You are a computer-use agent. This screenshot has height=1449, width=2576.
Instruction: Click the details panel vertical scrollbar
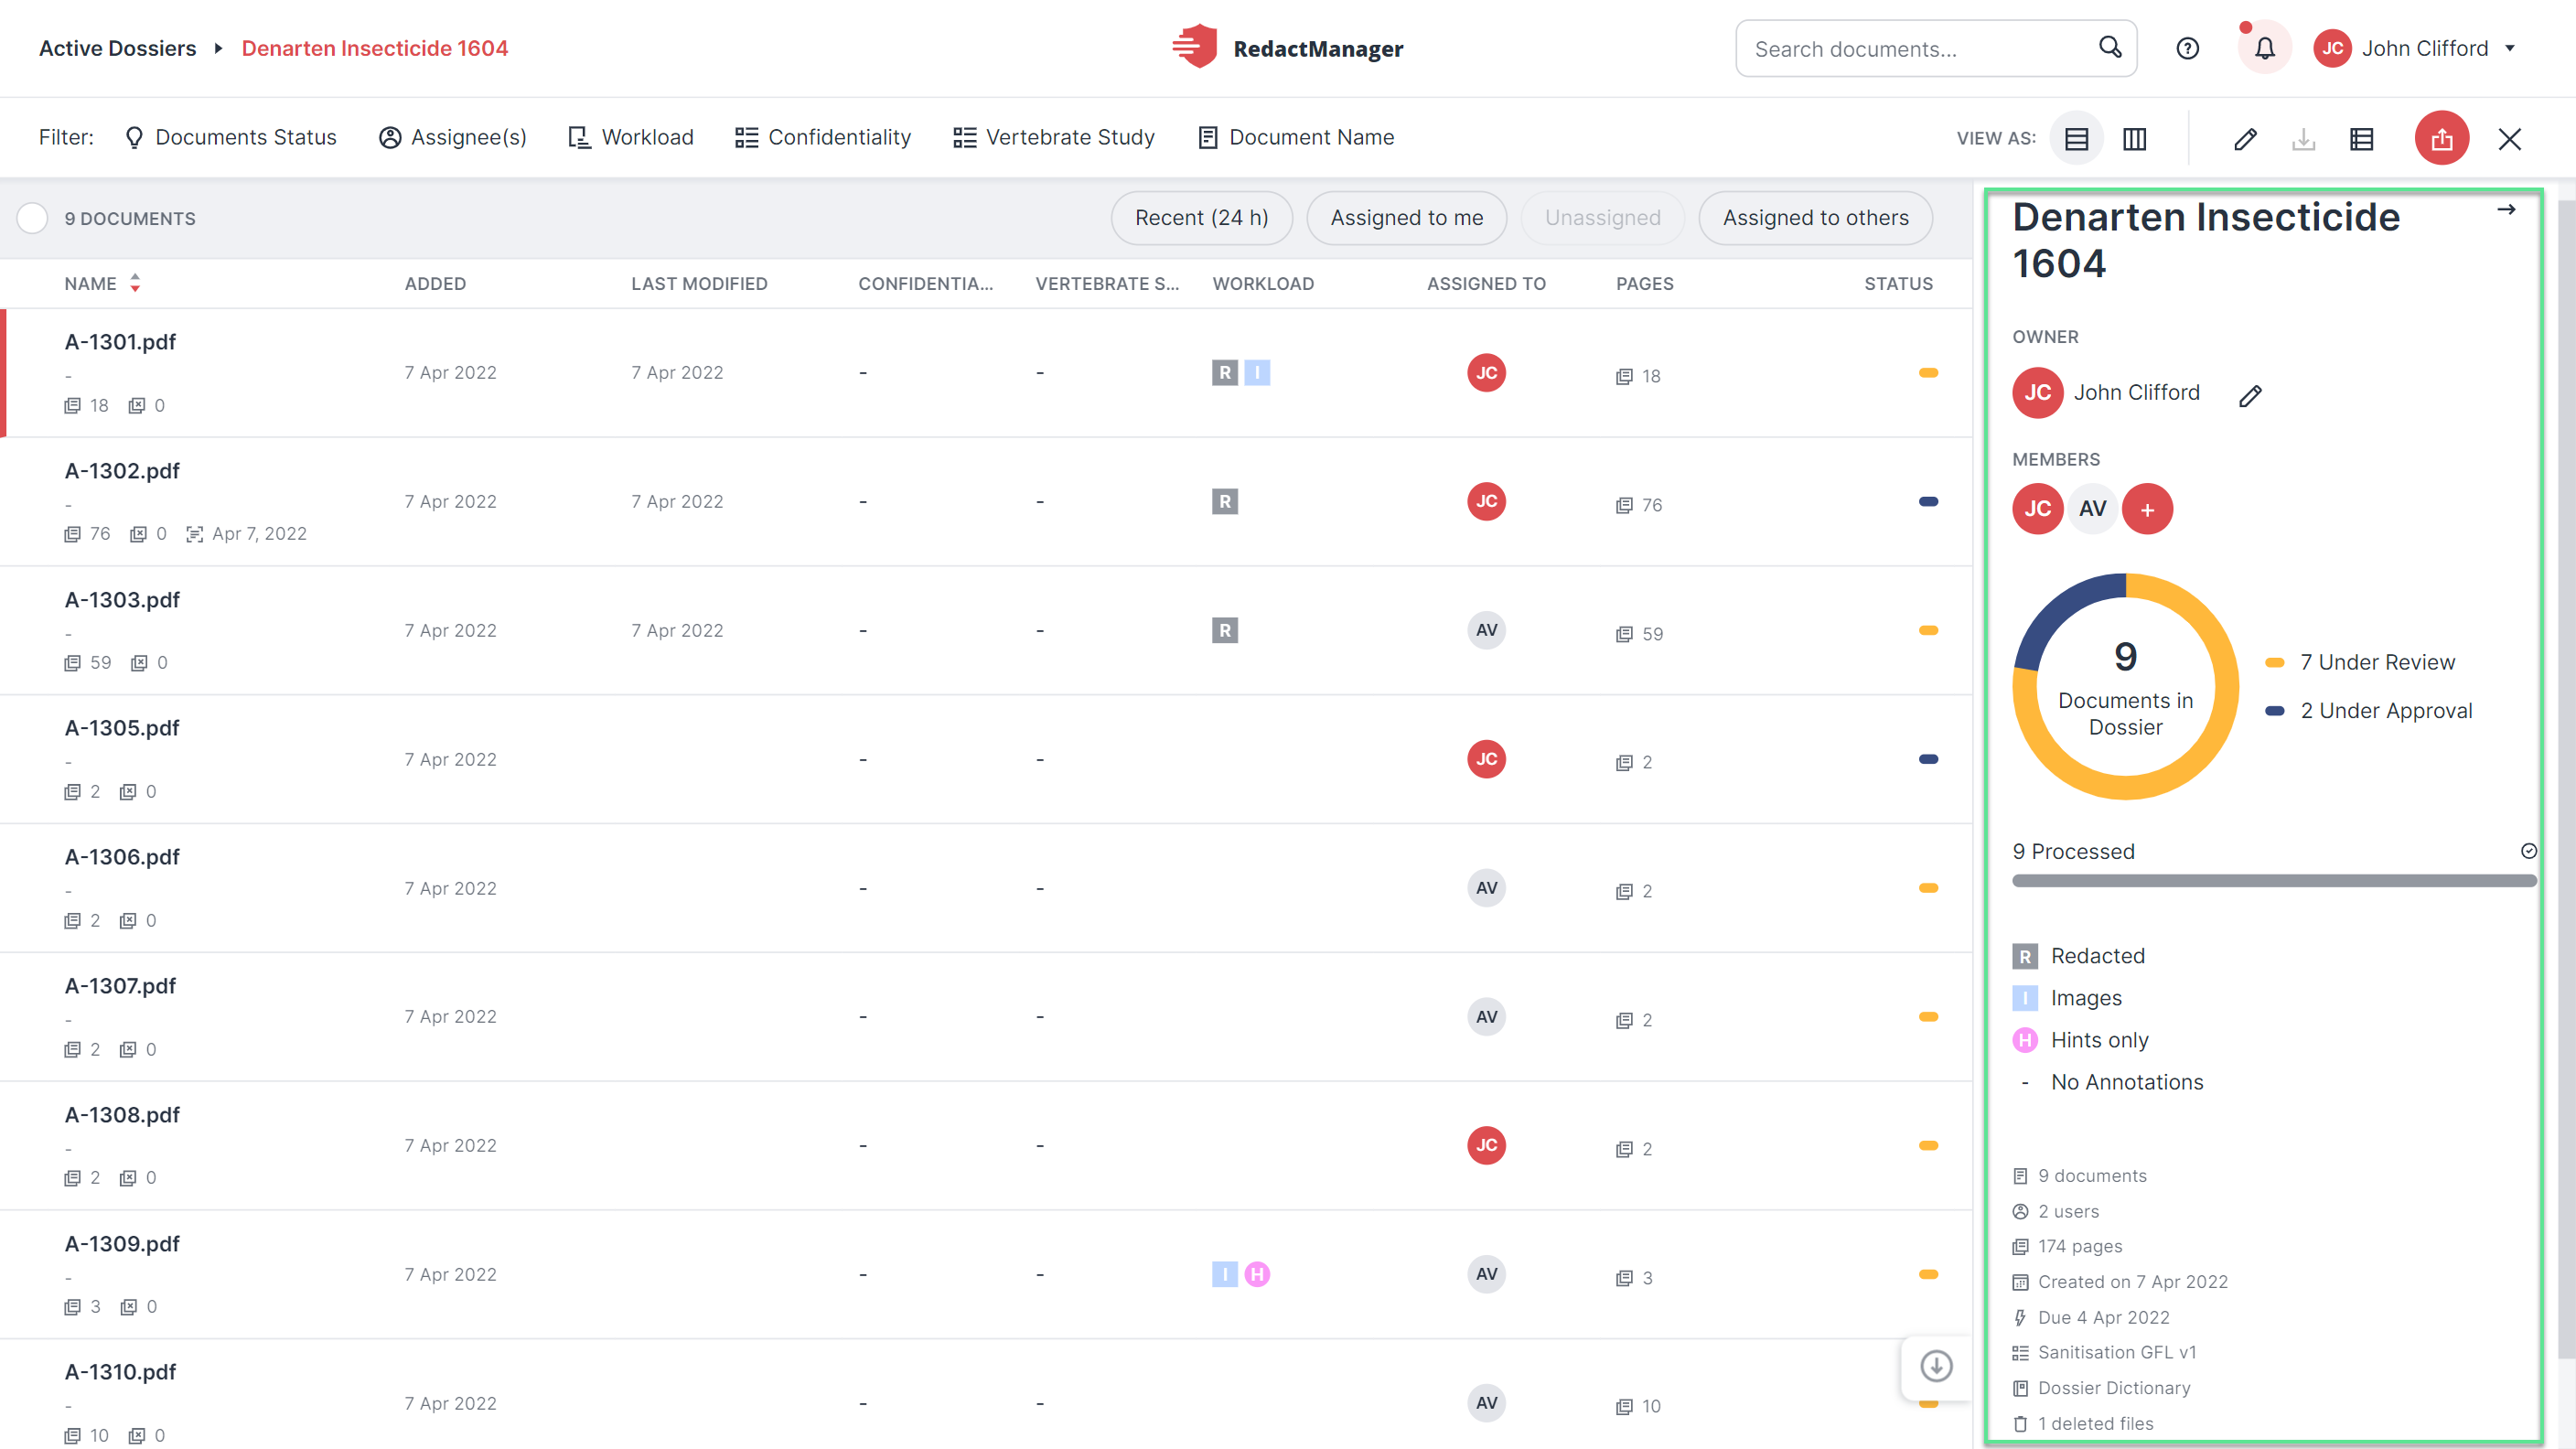tap(2566, 780)
